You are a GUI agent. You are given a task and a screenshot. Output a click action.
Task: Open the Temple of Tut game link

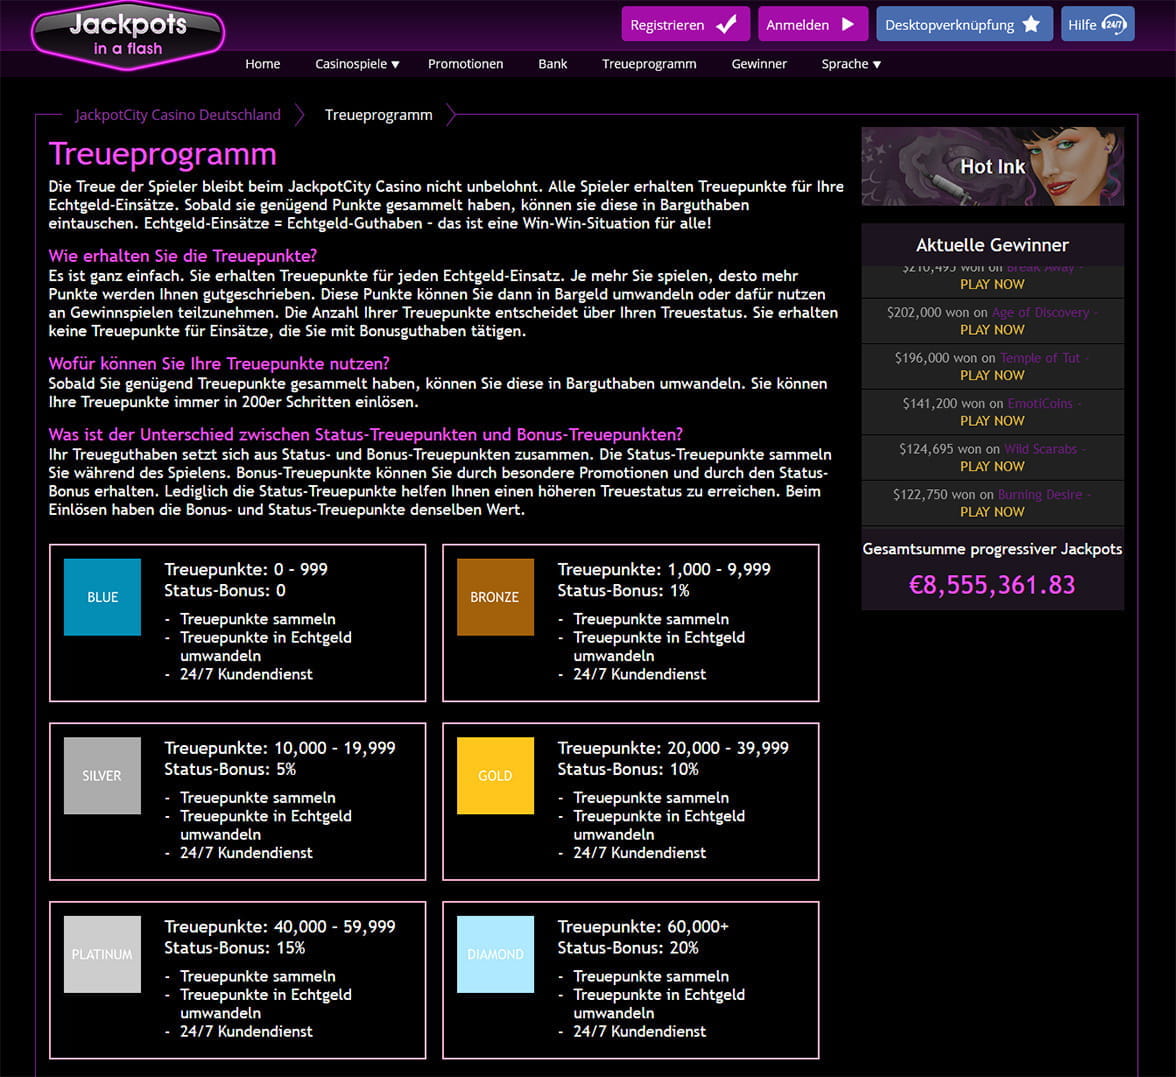tap(1040, 358)
